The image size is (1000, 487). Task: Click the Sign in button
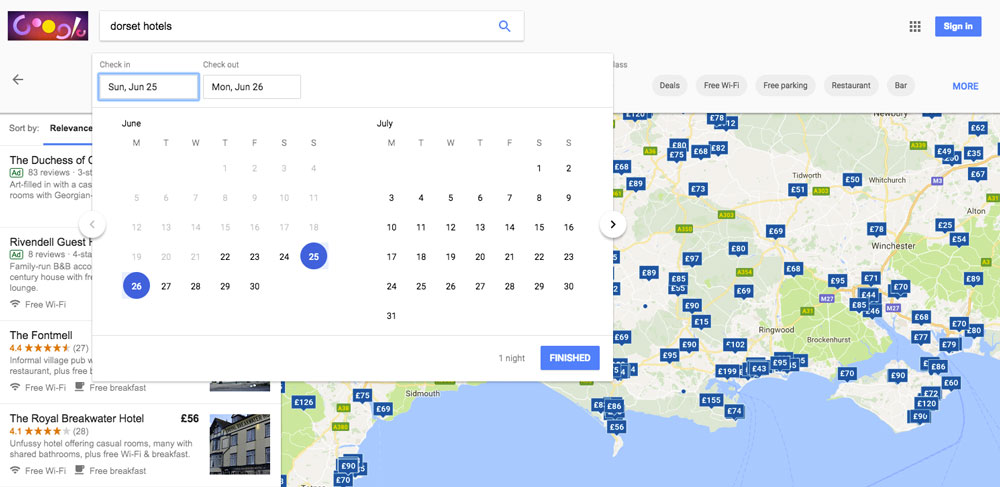coord(957,26)
